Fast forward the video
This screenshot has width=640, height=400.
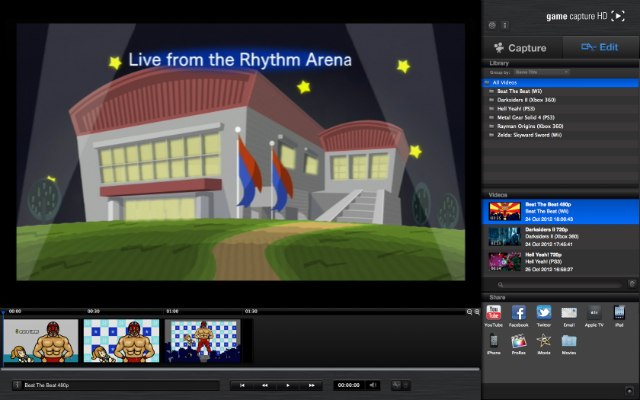[x=311, y=385]
